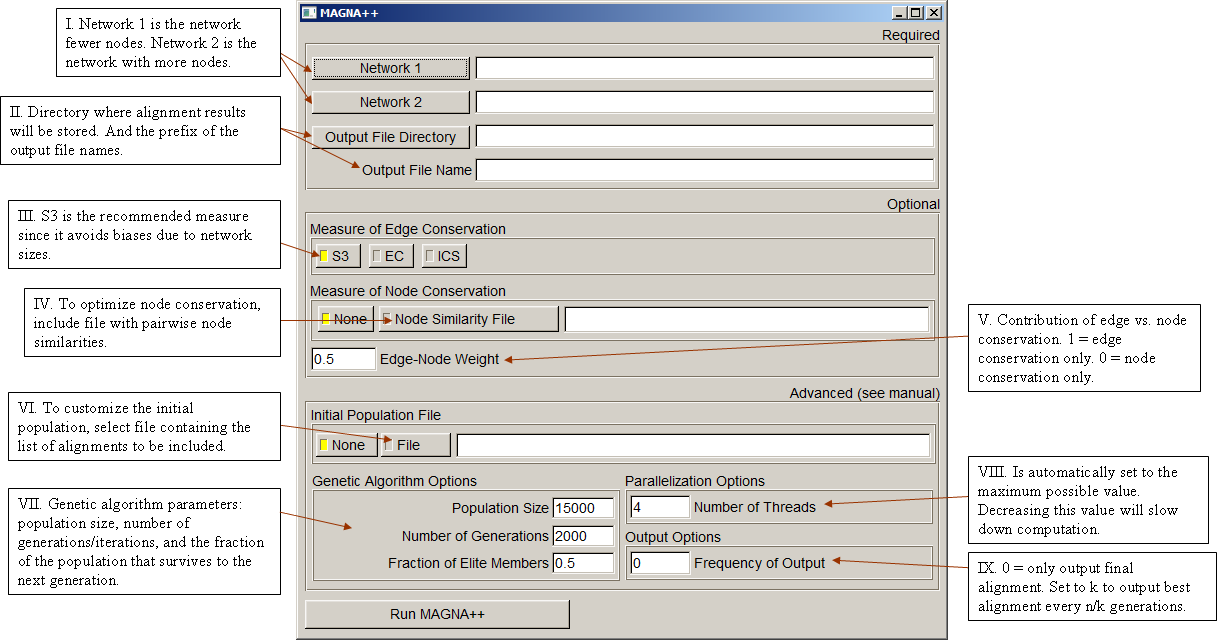
Task: Click the Network 1 browse button
Action: click(390, 68)
